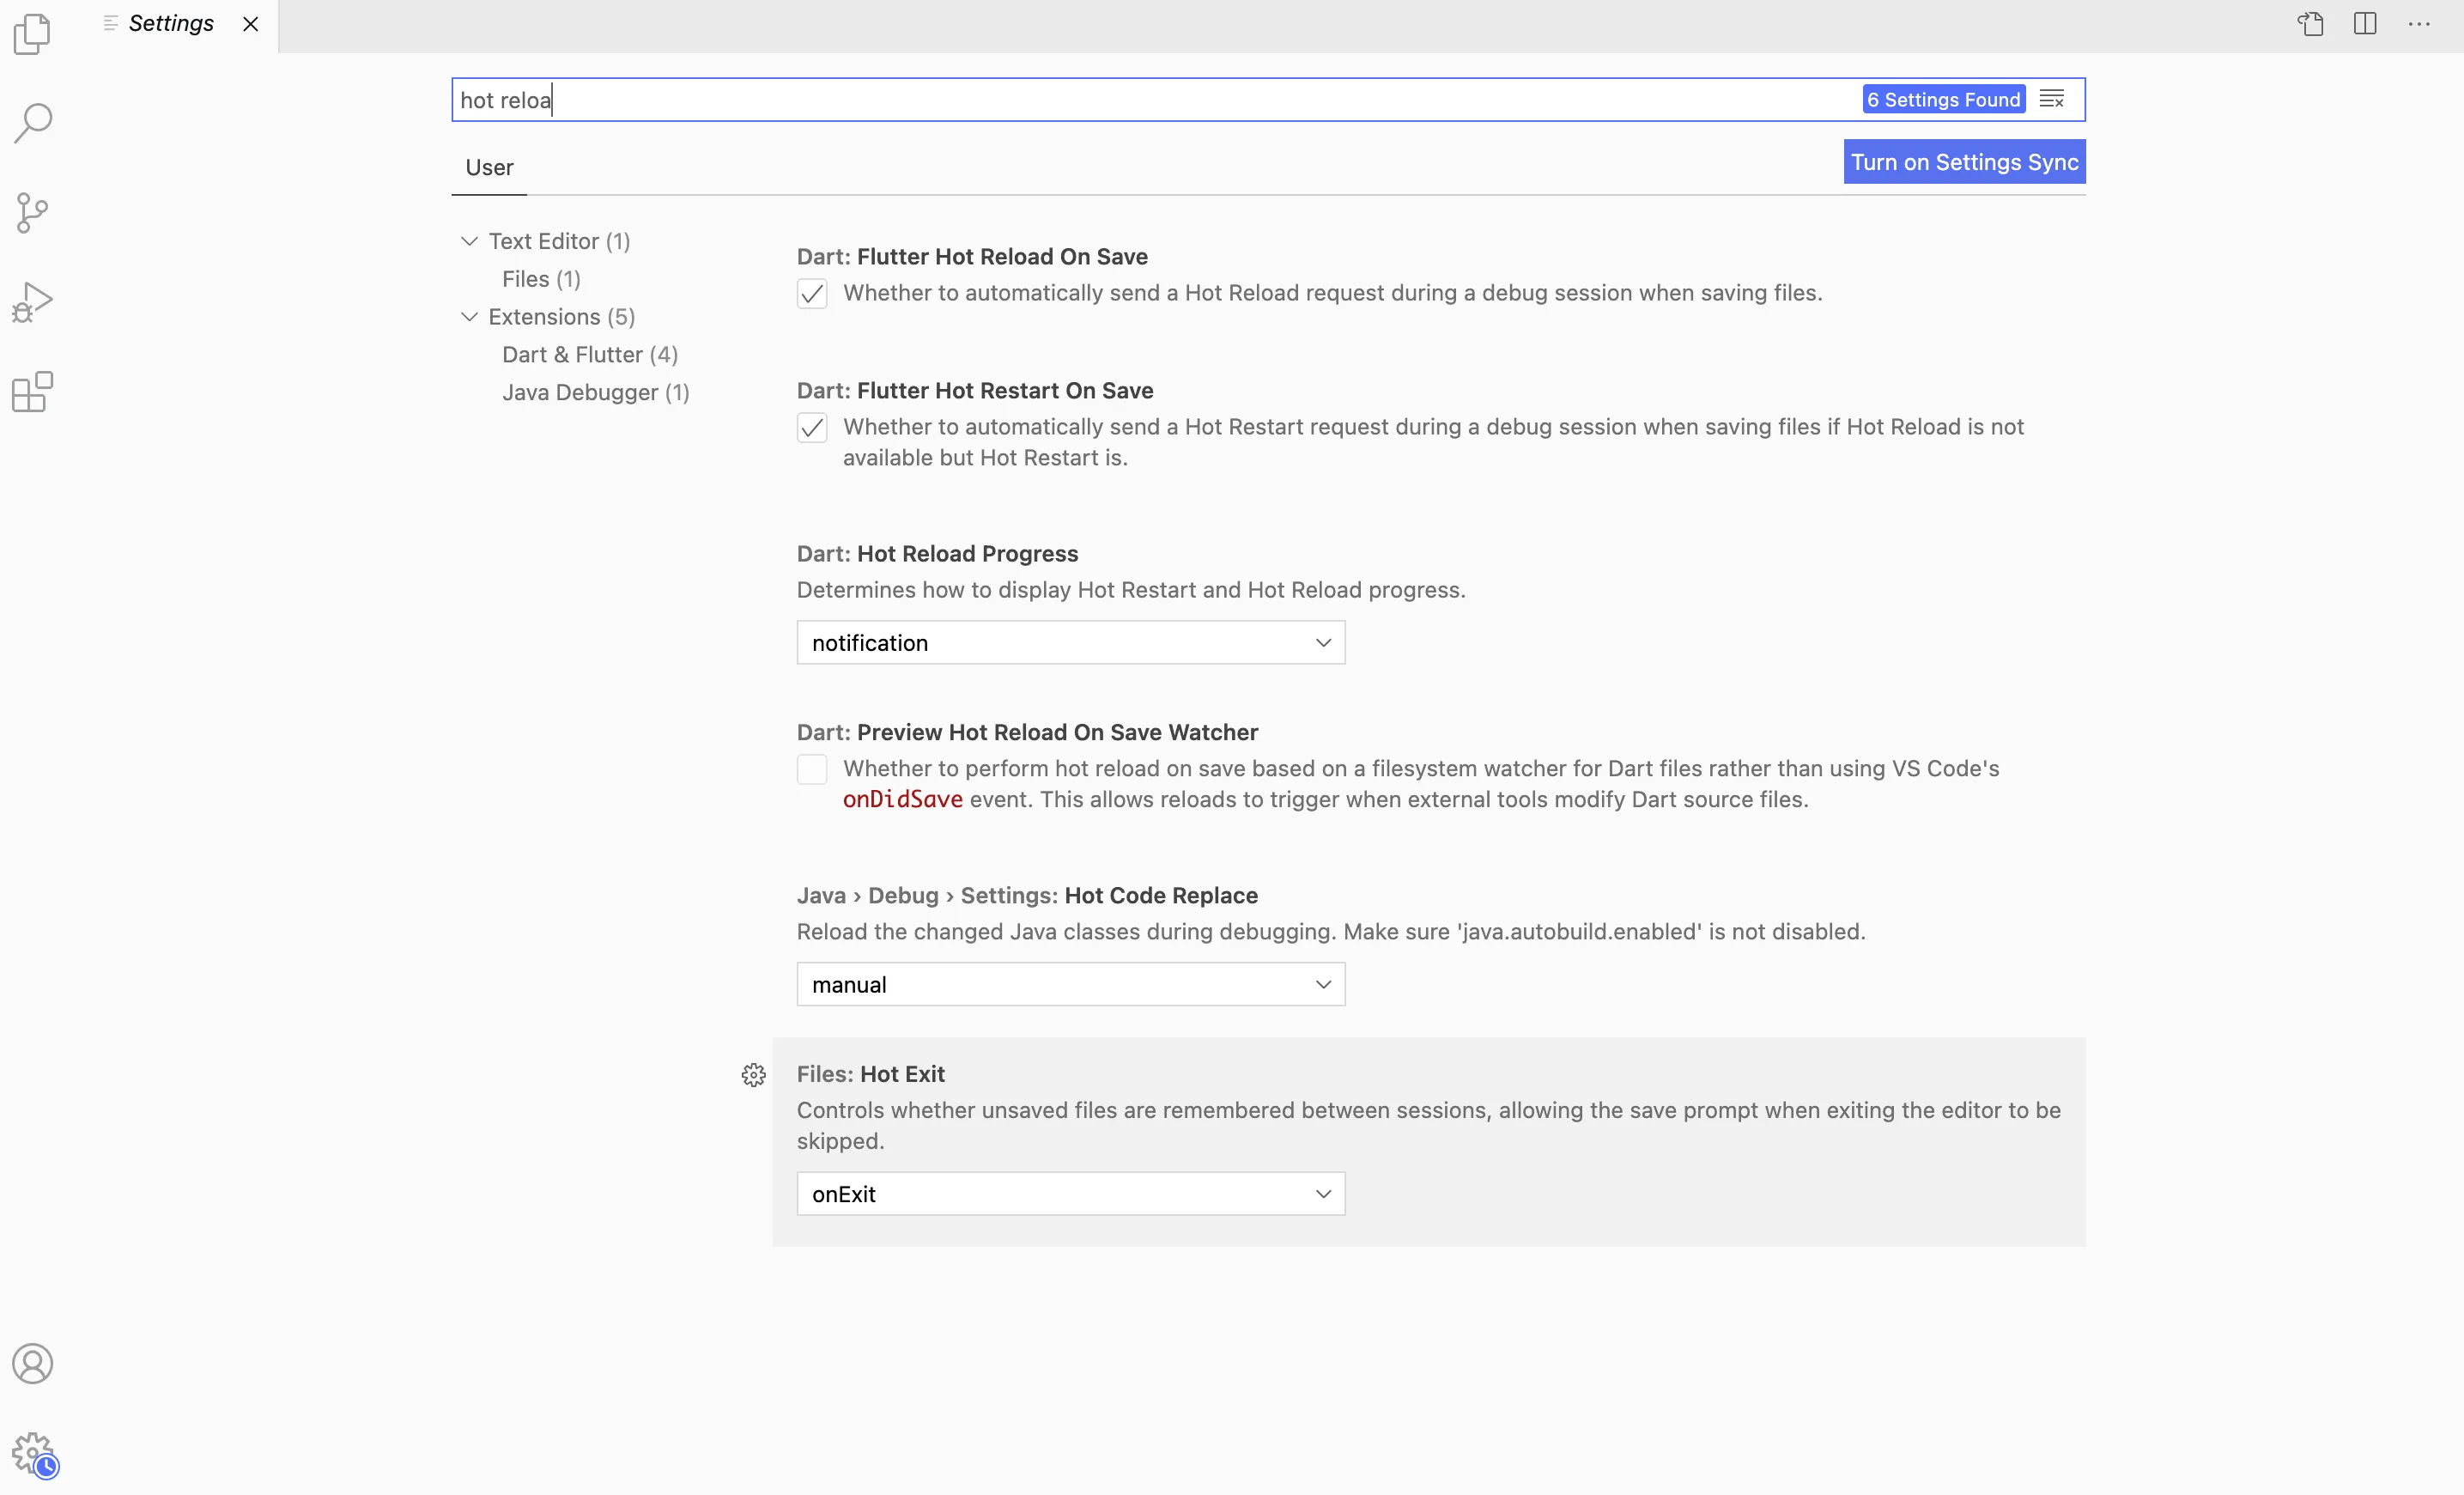
Task: Disable Flutter Hot Reload On Save checkbox
Action: click(x=812, y=294)
